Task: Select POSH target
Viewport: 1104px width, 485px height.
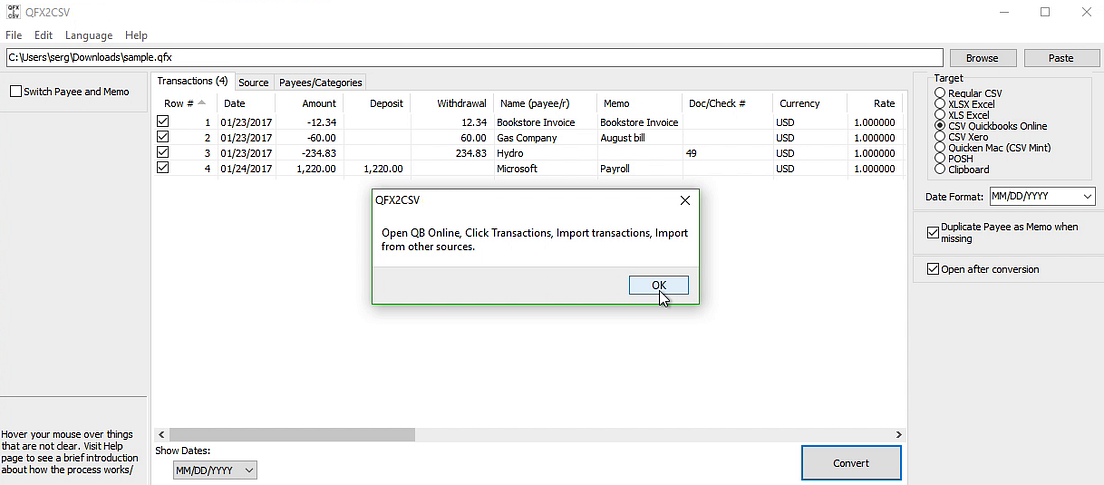Action: pyautogui.click(x=953, y=159)
